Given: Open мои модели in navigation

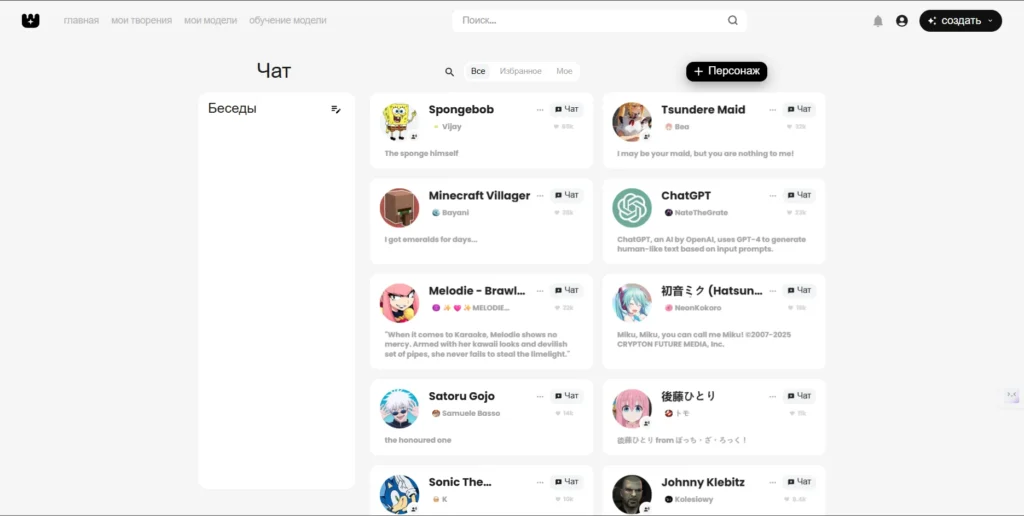Looking at the screenshot, I should 210,20.
